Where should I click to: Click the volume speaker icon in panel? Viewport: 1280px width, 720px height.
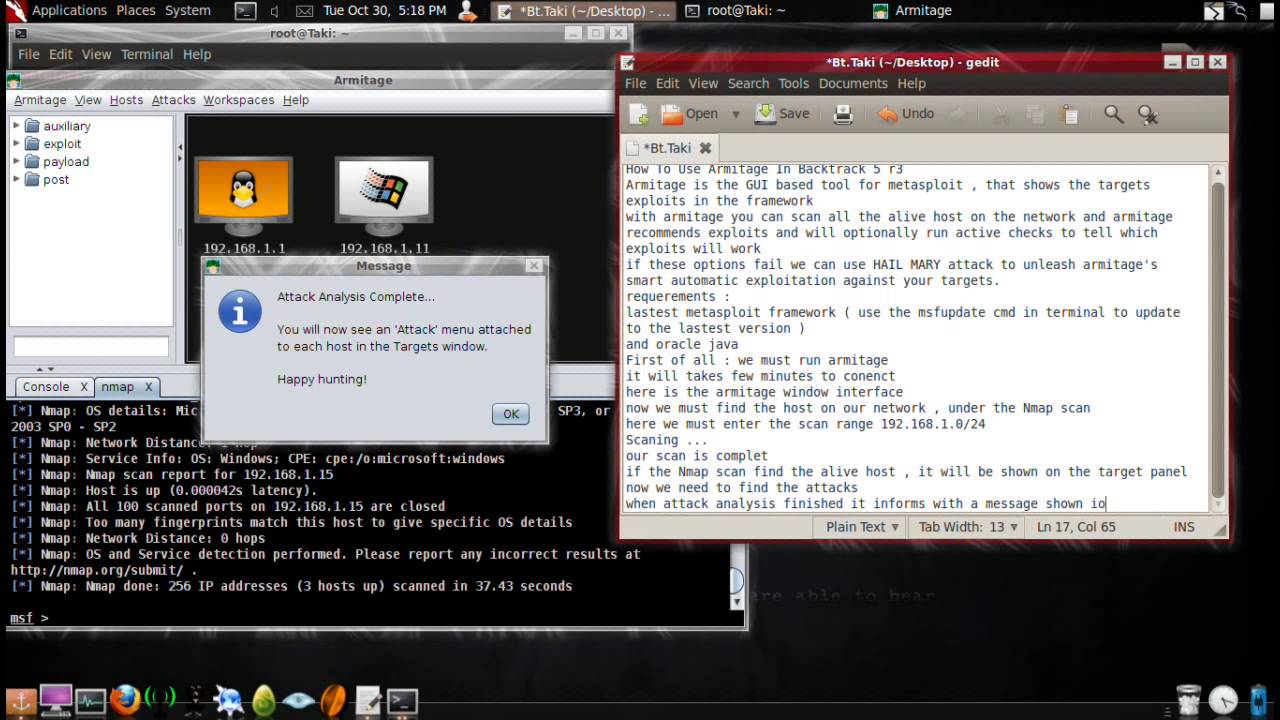pyautogui.click(x=275, y=11)
